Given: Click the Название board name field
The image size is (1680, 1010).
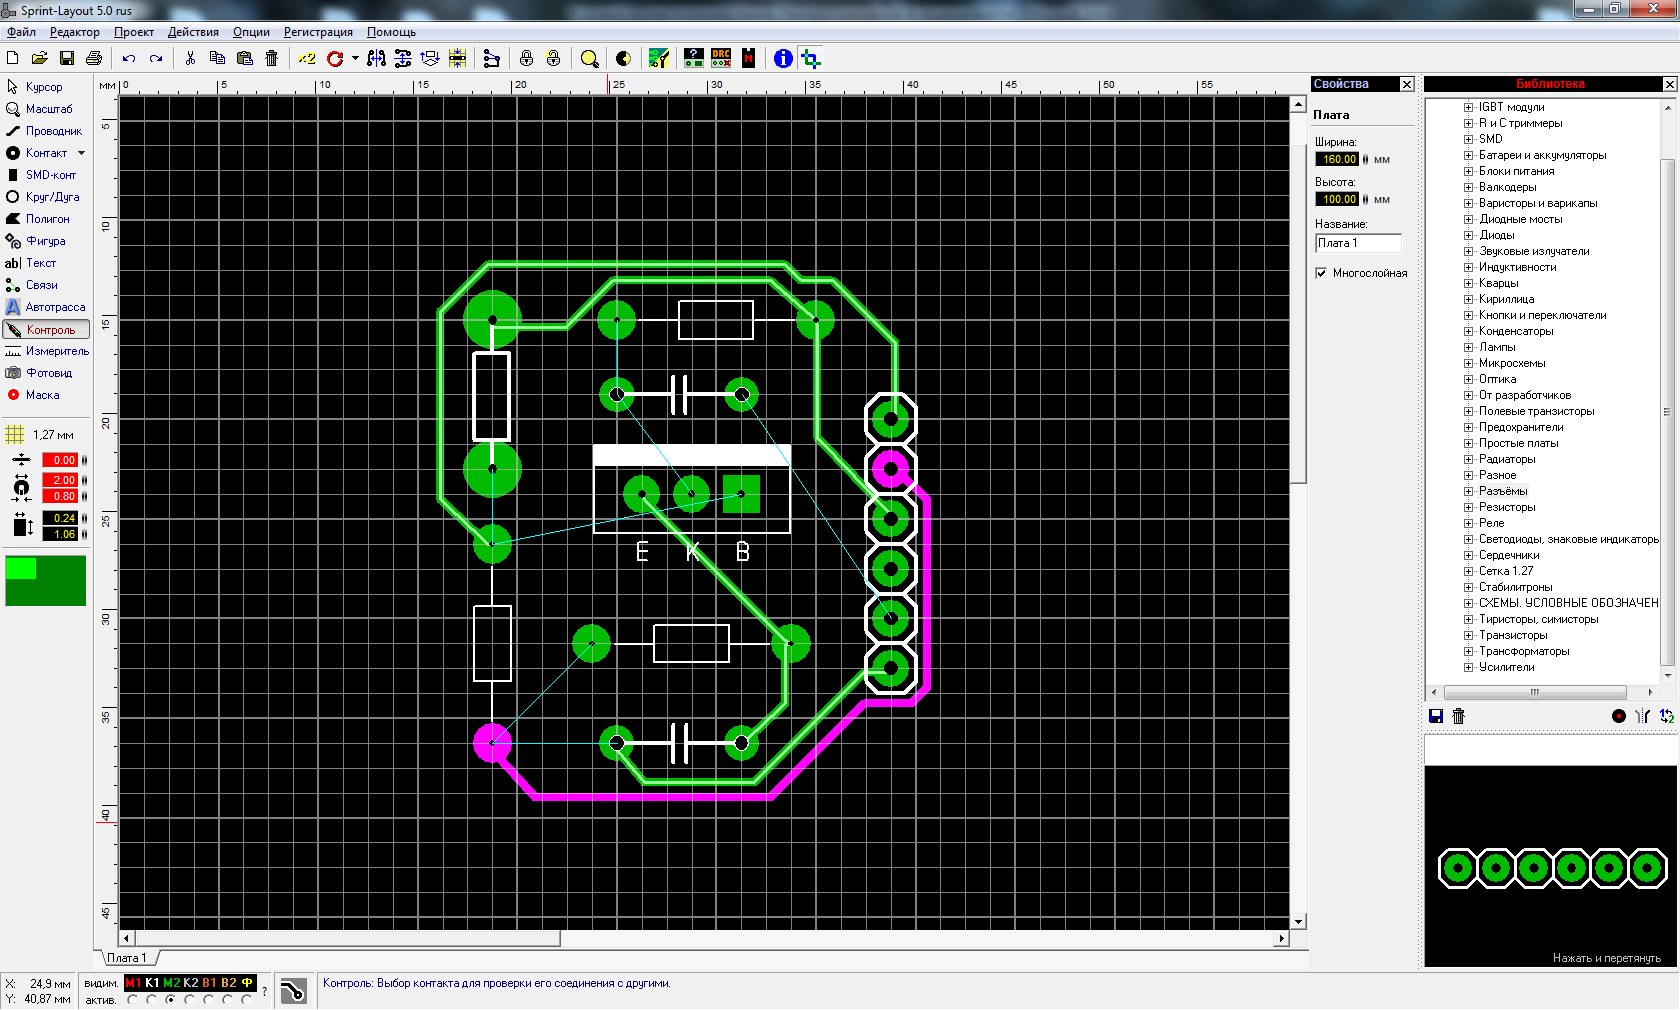Looking at the screenshot, I should pyautogui.click(x=1357, y=243).
